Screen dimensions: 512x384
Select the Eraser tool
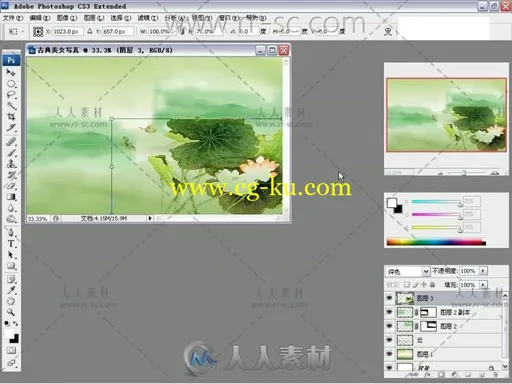point(11,186)
